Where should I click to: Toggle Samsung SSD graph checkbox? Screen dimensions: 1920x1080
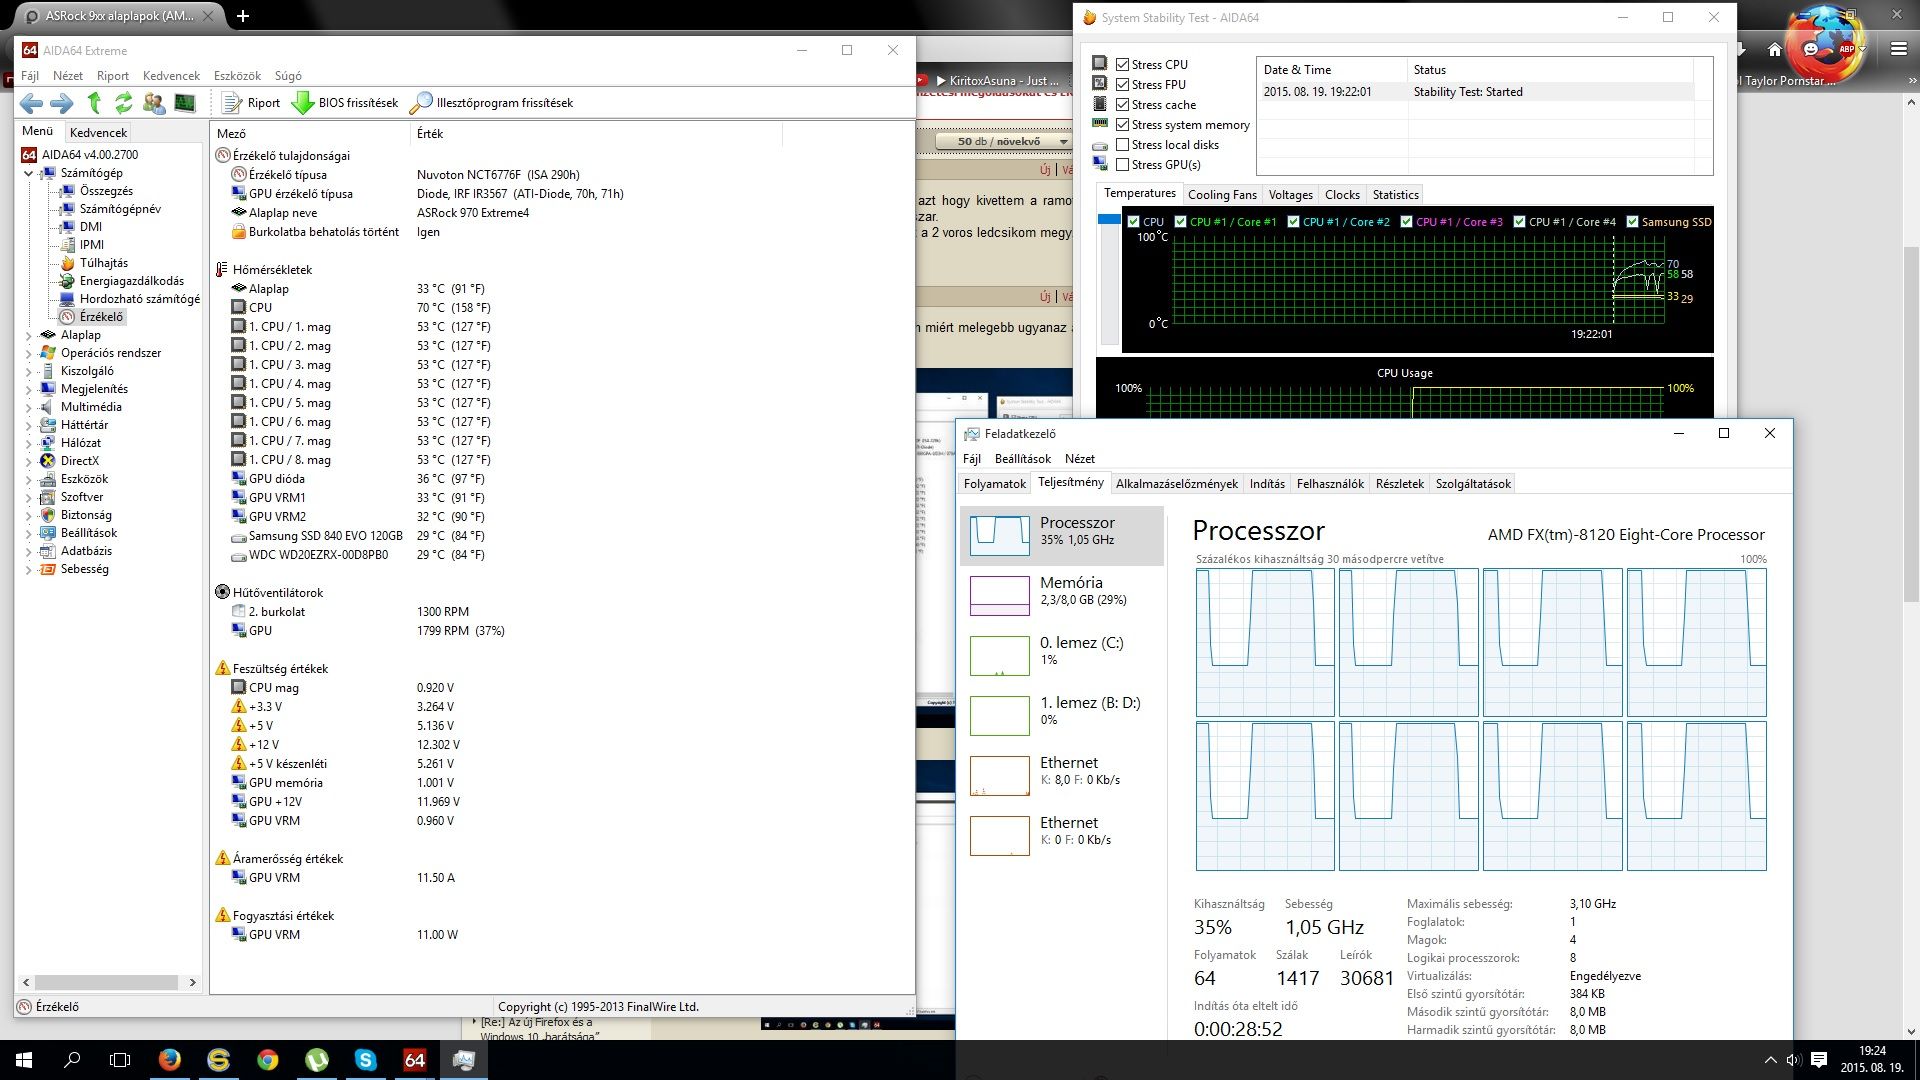coord(1632,222)
